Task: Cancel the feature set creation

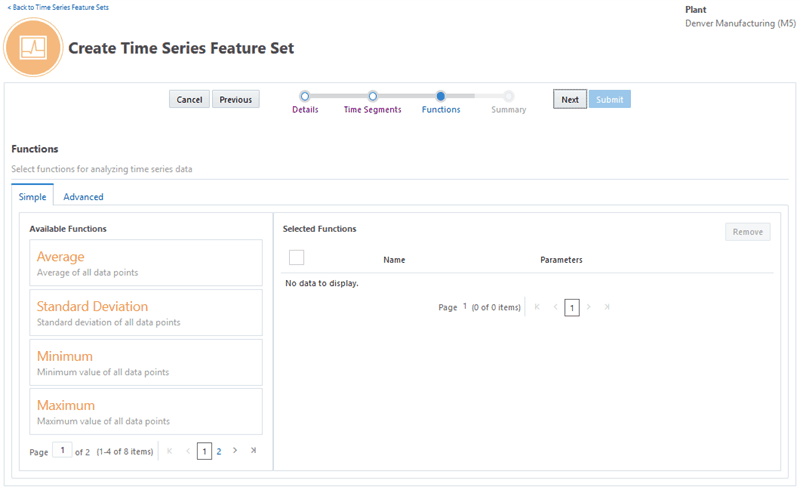Action: pyautogui.click(x=189, y=99)
